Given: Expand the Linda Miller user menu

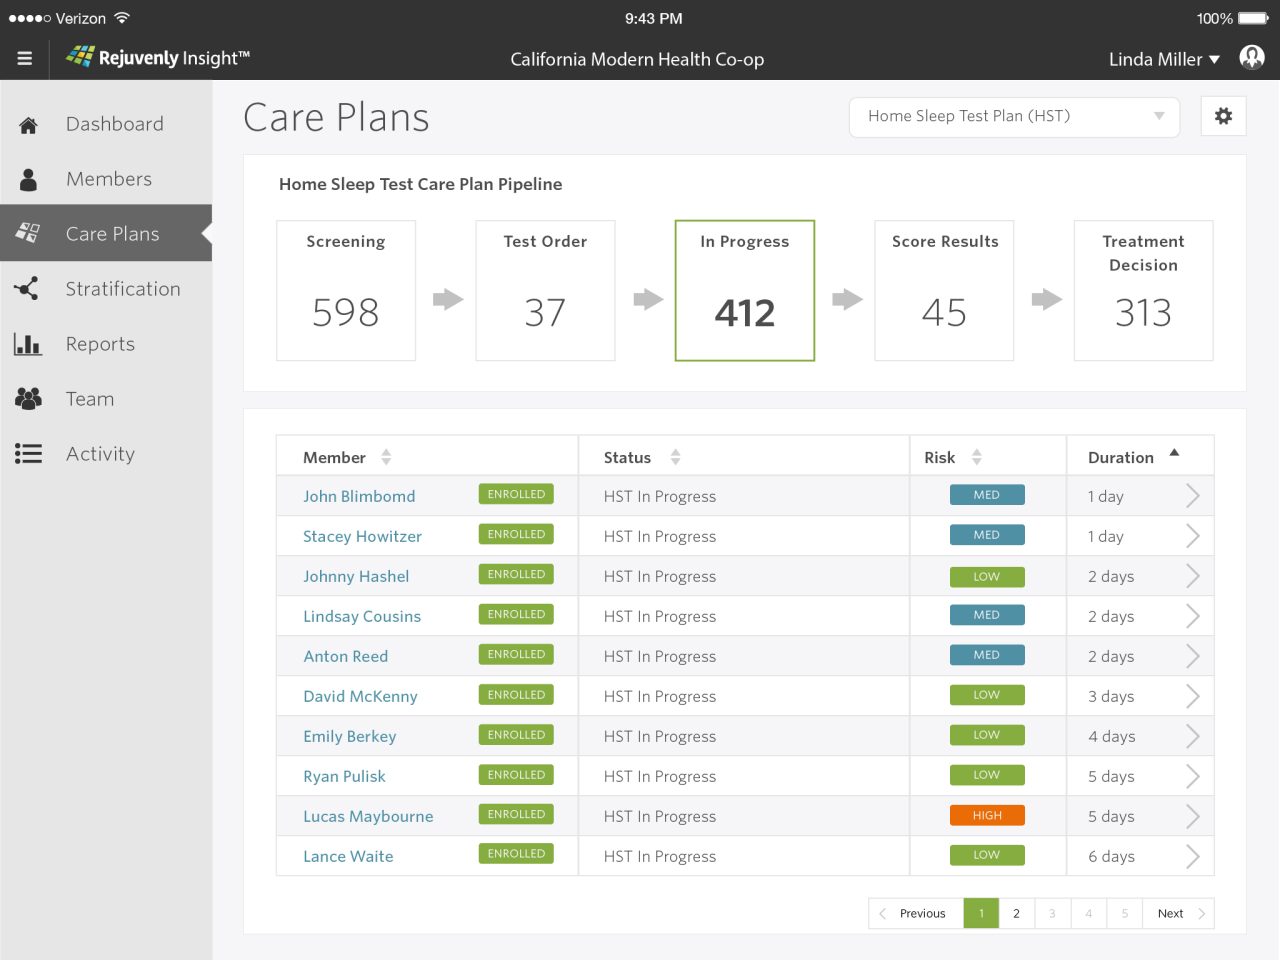Looking at the screenshot, I should (x=1164, y=59).
